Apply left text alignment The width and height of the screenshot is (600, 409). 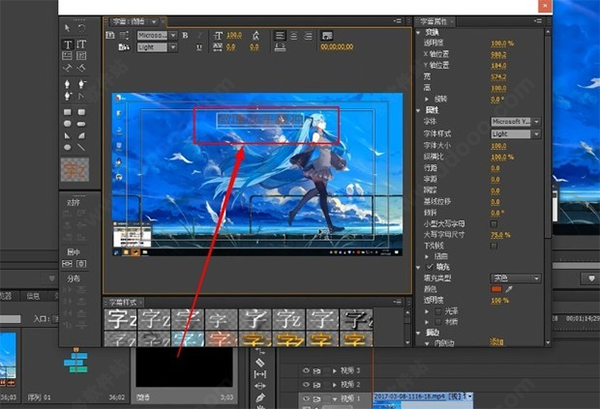280,36
